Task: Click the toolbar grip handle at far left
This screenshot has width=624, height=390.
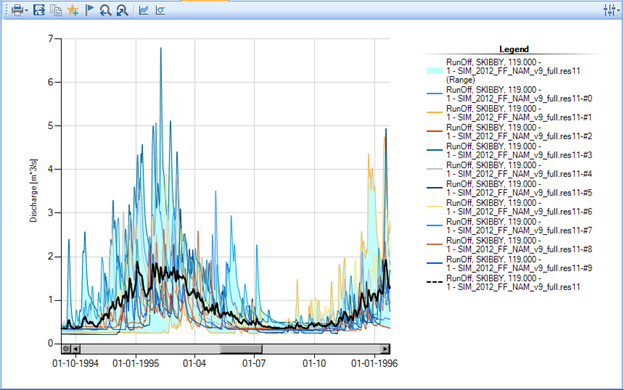Action: click(6, 10)
